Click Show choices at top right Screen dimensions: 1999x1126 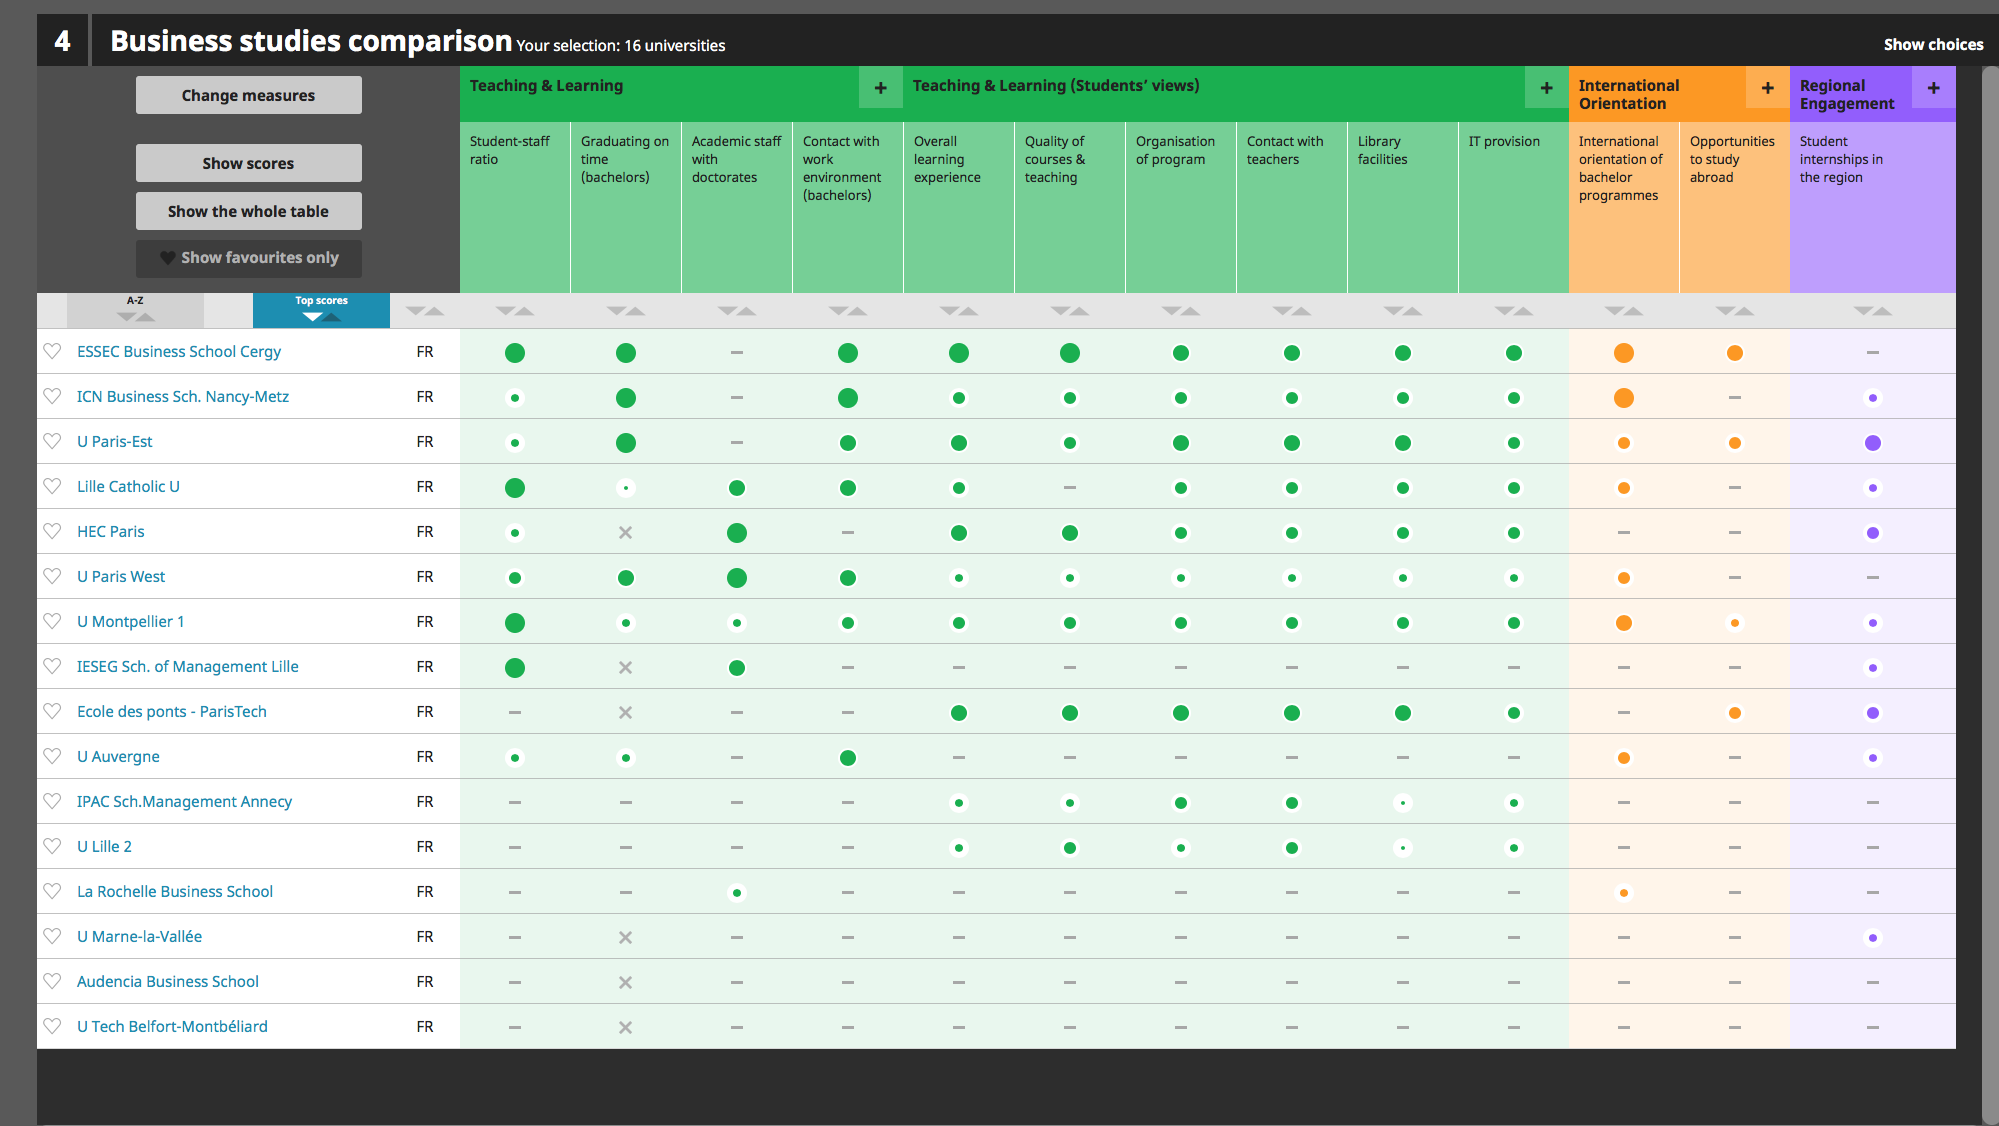pyautogui.click(x=1932, y=44)
